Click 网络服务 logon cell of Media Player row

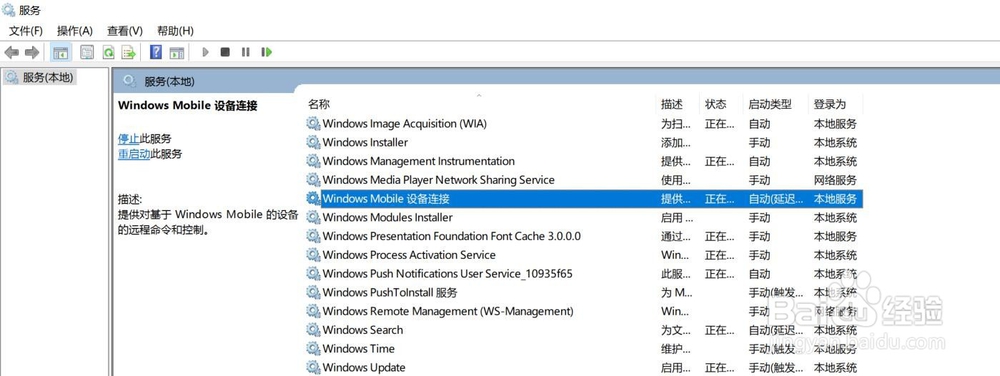(x=835, y=180)
